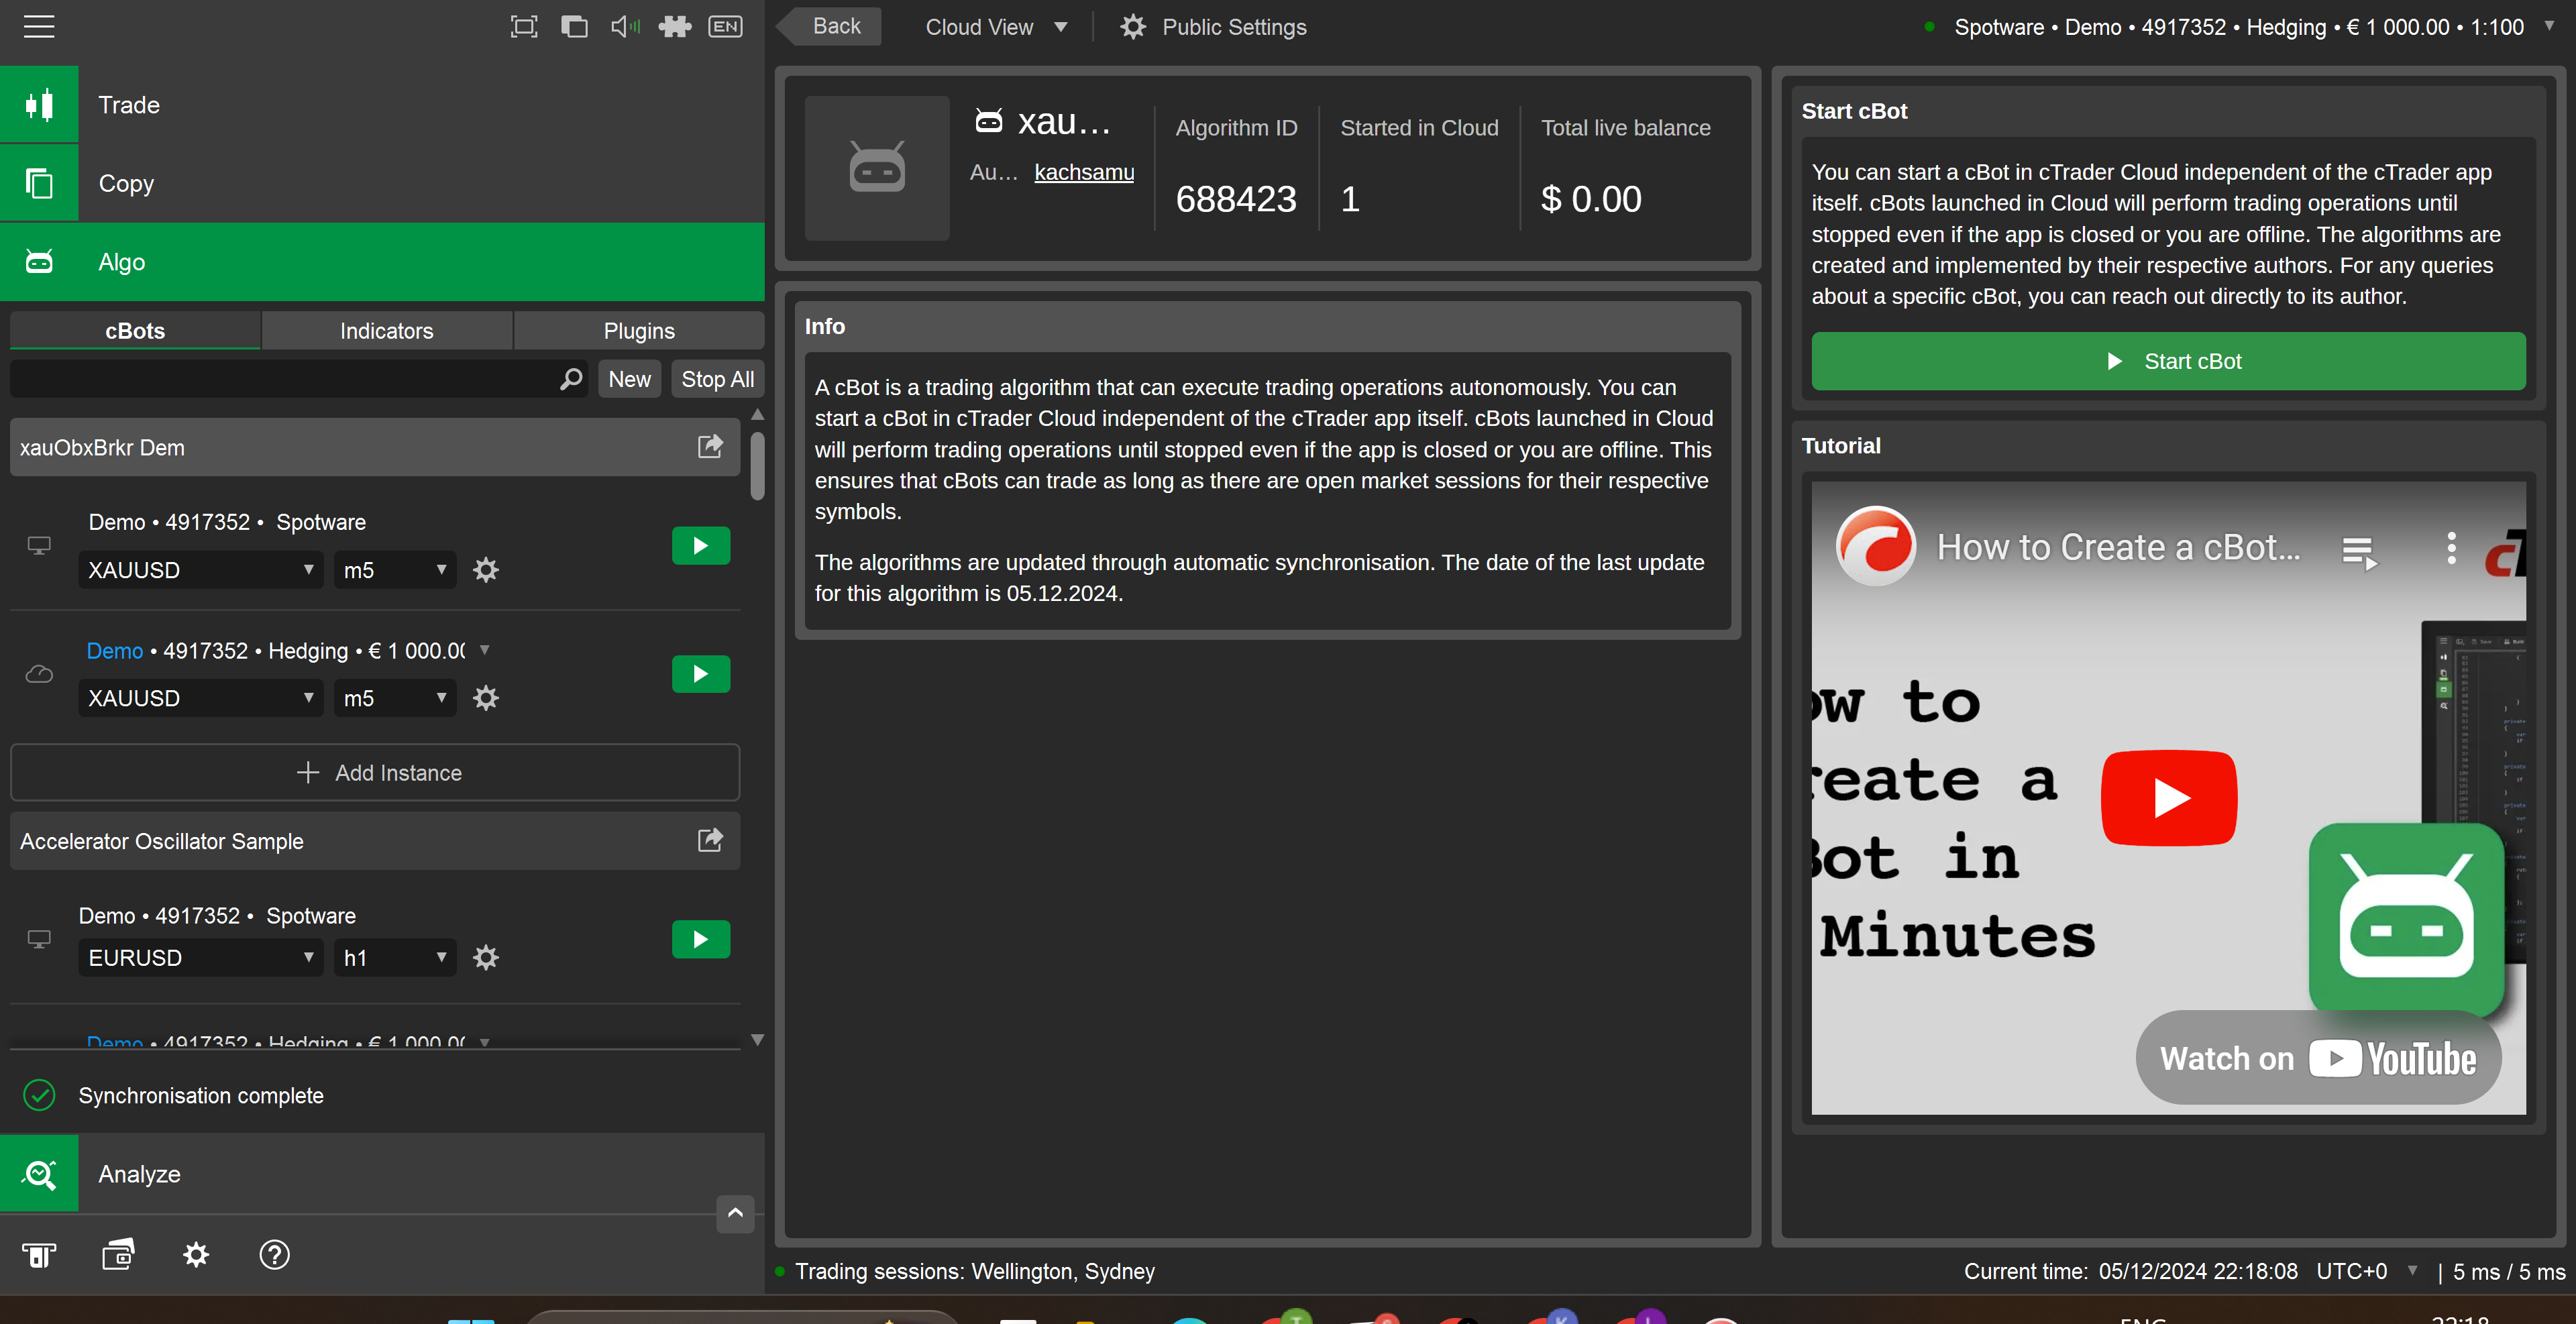Create a New cBot

pyautogui.click(x=629, y=379)
